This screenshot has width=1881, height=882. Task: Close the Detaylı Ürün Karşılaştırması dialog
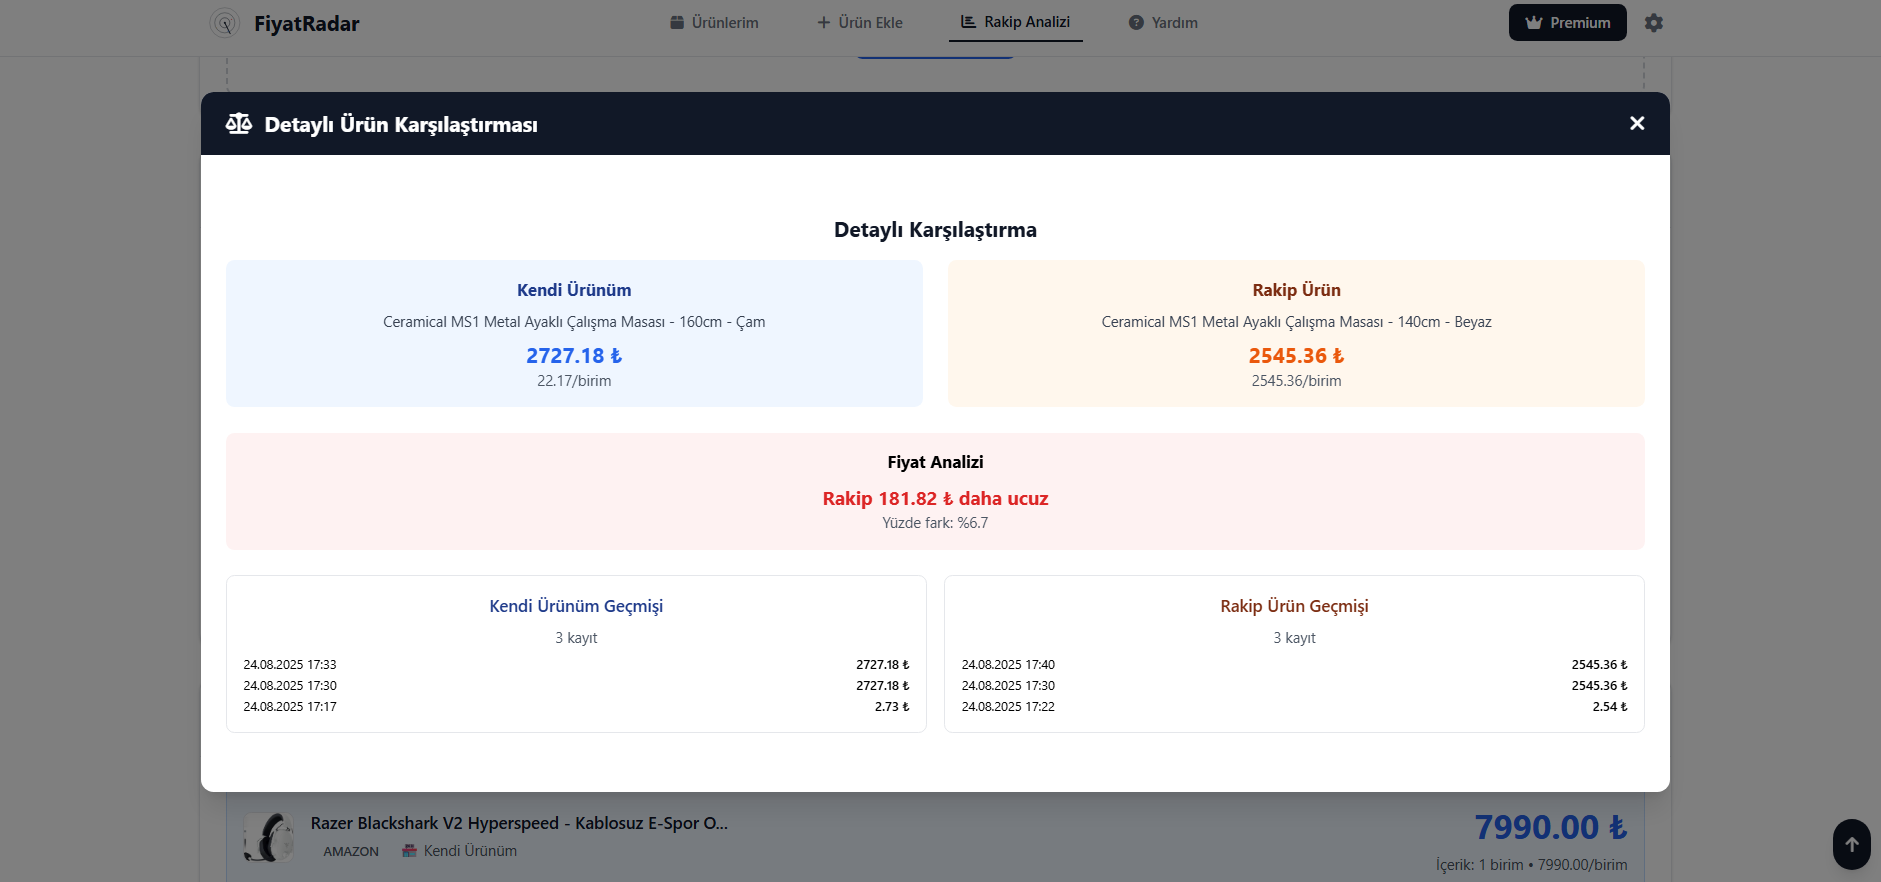click(x=1637, y=123)
